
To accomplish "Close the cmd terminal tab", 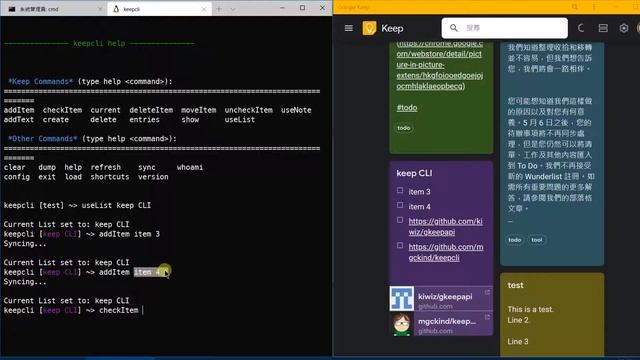I will (100, 9).
